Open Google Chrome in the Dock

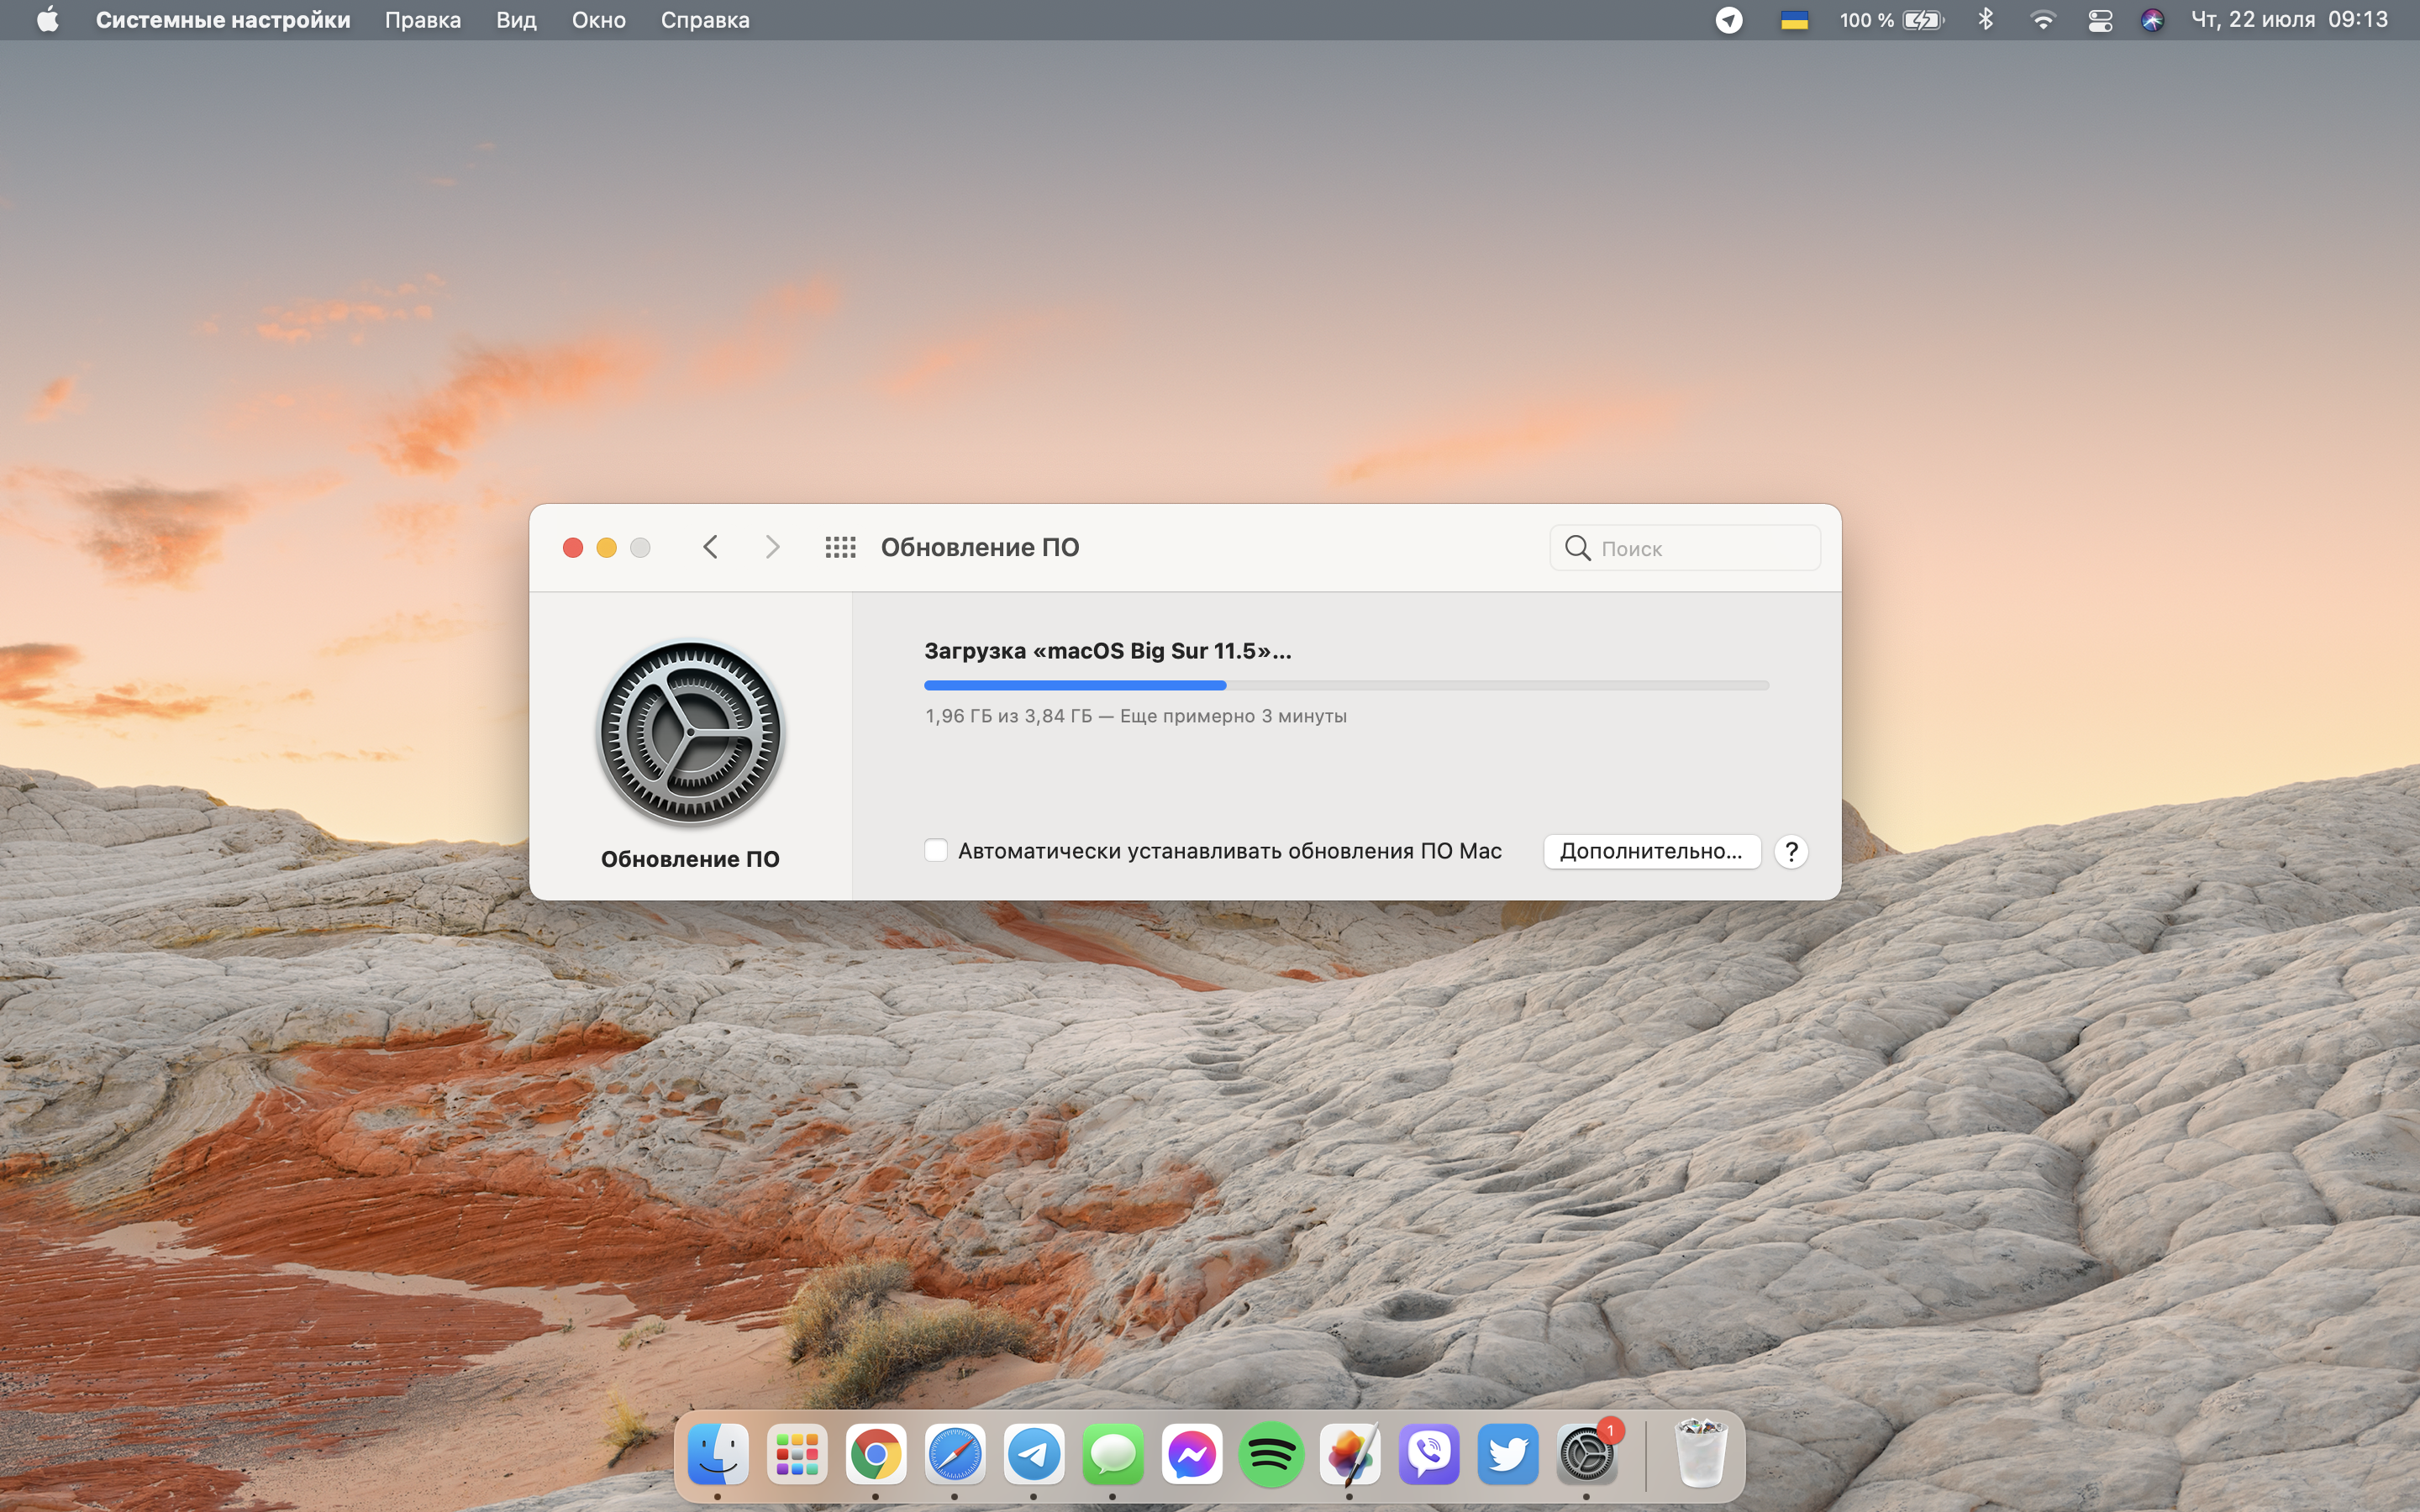pyautogui.click(x=875, y=1455)
